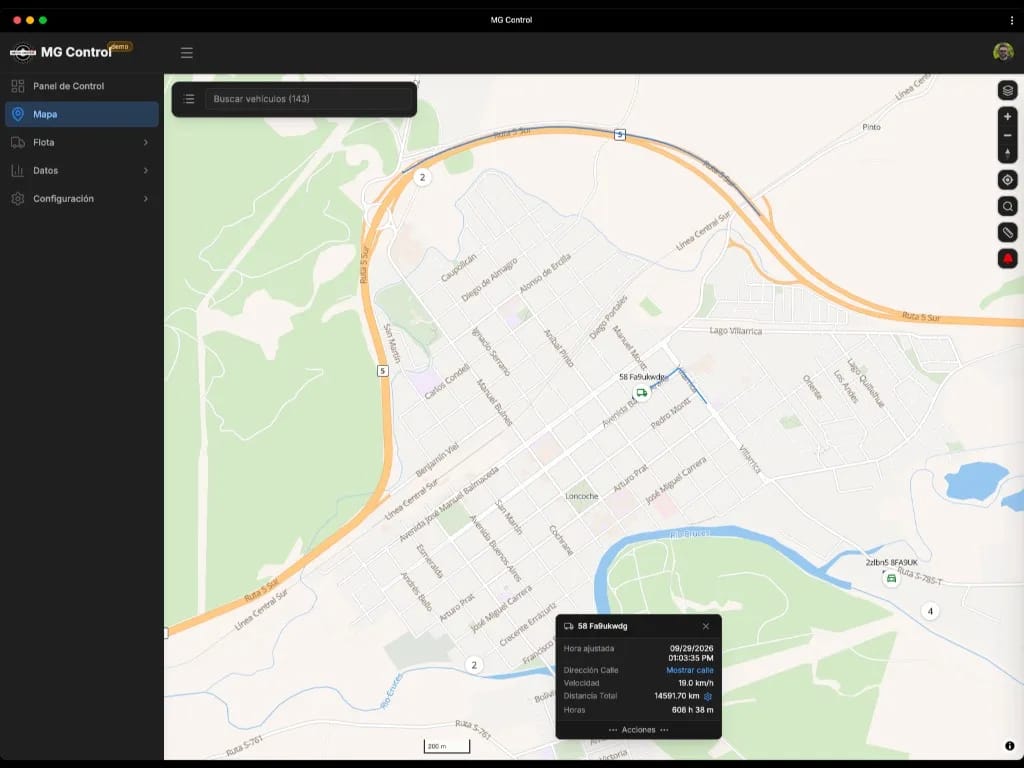Expand the Datos submenu chevron
This screenshot has width=1024, height=768.
(x=146, y=170)
